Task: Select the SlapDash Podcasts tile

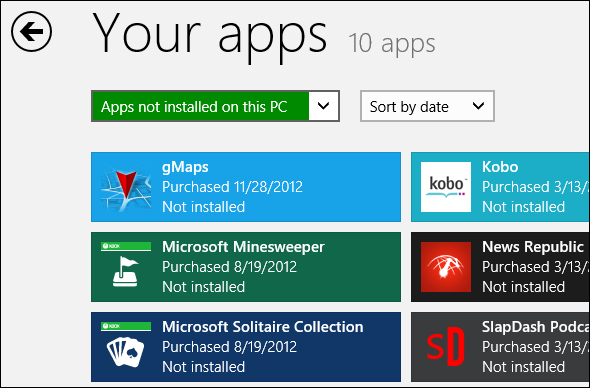Action: coord(500,347)
